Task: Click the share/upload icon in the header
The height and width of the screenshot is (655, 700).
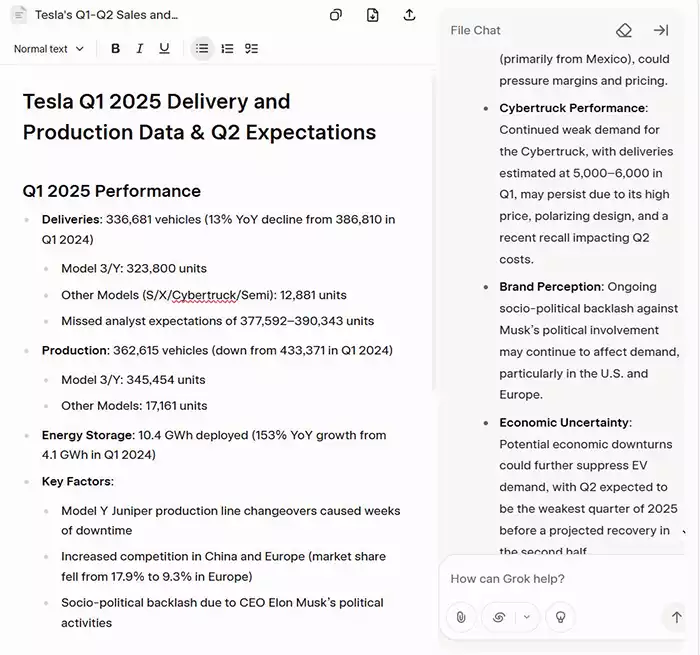Action: pyautogui.click(x=409, y=15)
